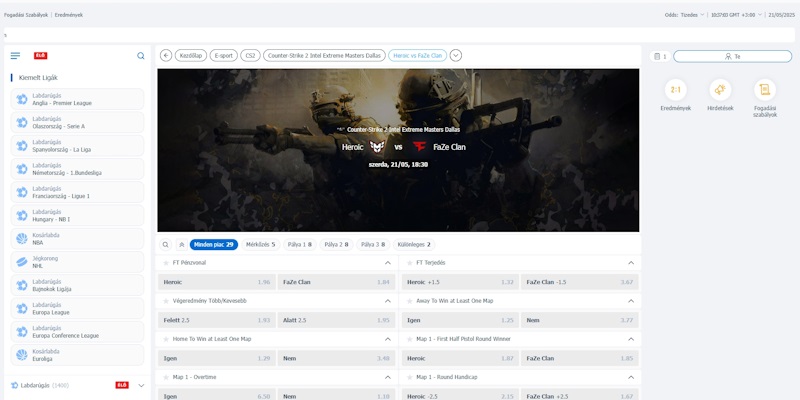This screenshot has width=800, height=400.
Task: Open the breadcrumb dropdown chevron after Heroic vs FaZe Clan
Action: pyautogui.click(x=456, y=55)
